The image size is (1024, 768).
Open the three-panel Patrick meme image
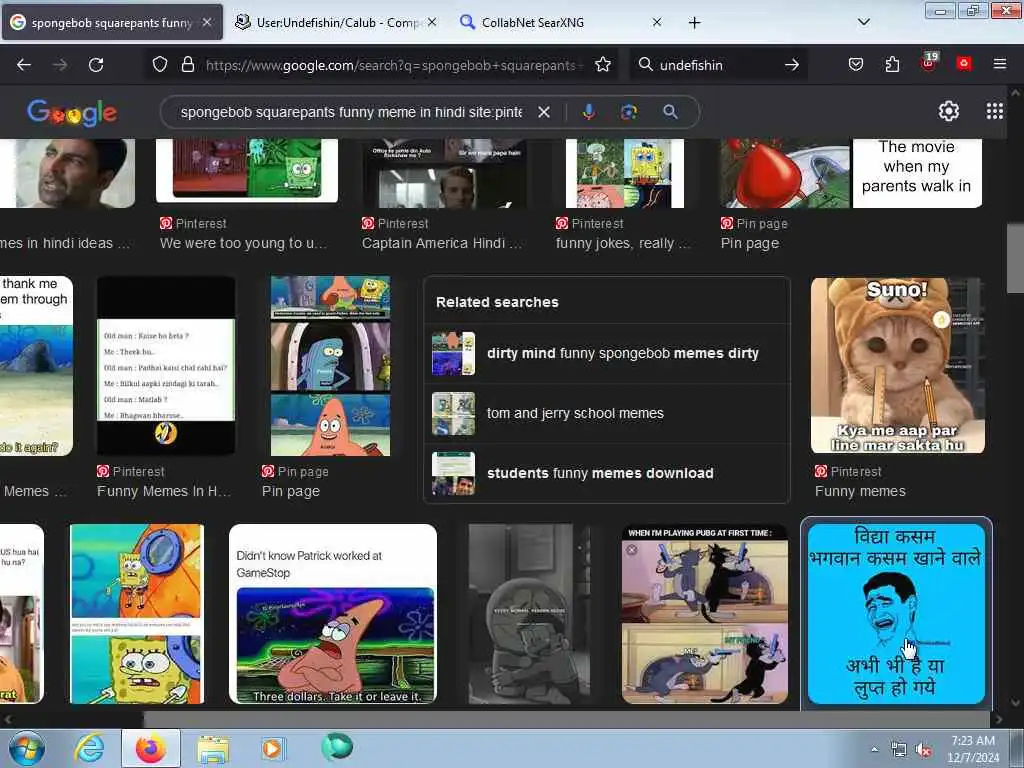[x=330, y=366]
